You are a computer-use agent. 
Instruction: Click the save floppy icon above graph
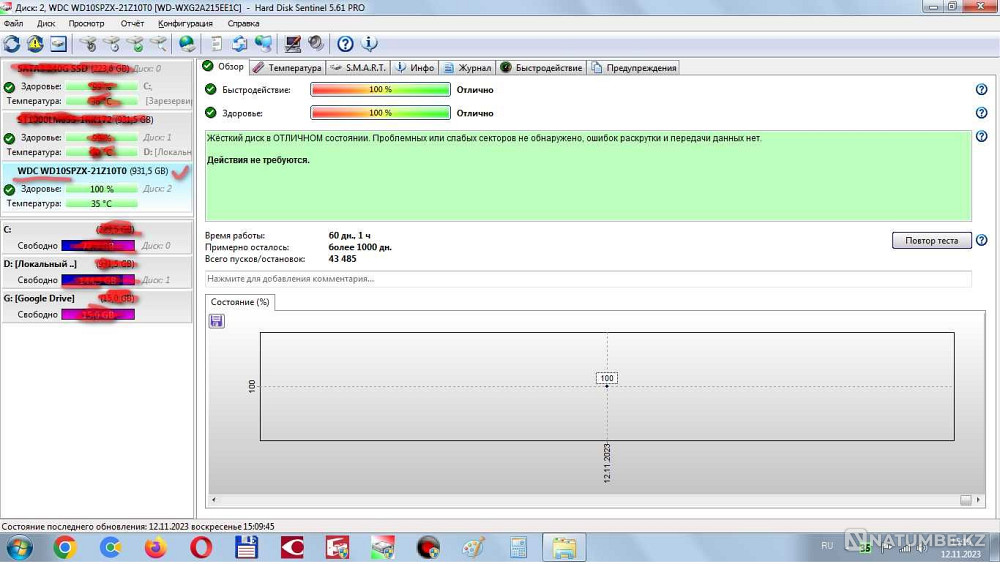coord(217,321)
